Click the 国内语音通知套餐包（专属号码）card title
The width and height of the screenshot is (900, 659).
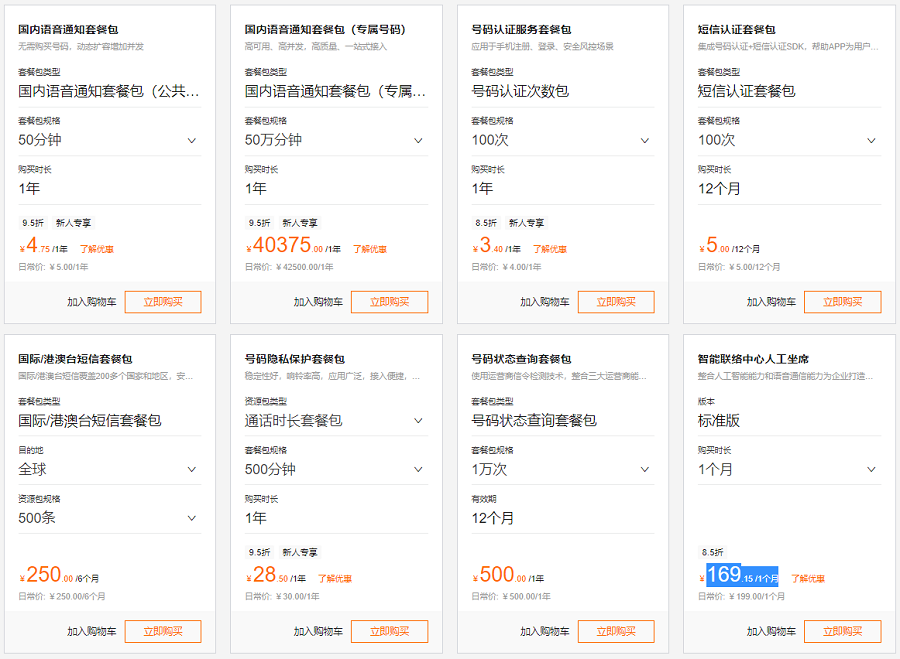(325, 29)
